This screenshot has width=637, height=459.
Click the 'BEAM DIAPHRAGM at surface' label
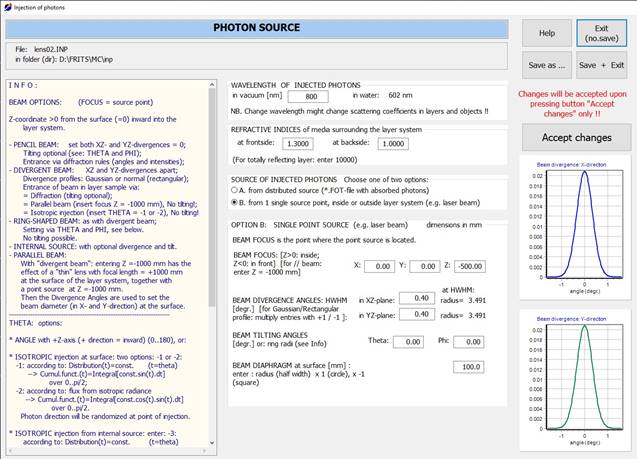(291, 365)
